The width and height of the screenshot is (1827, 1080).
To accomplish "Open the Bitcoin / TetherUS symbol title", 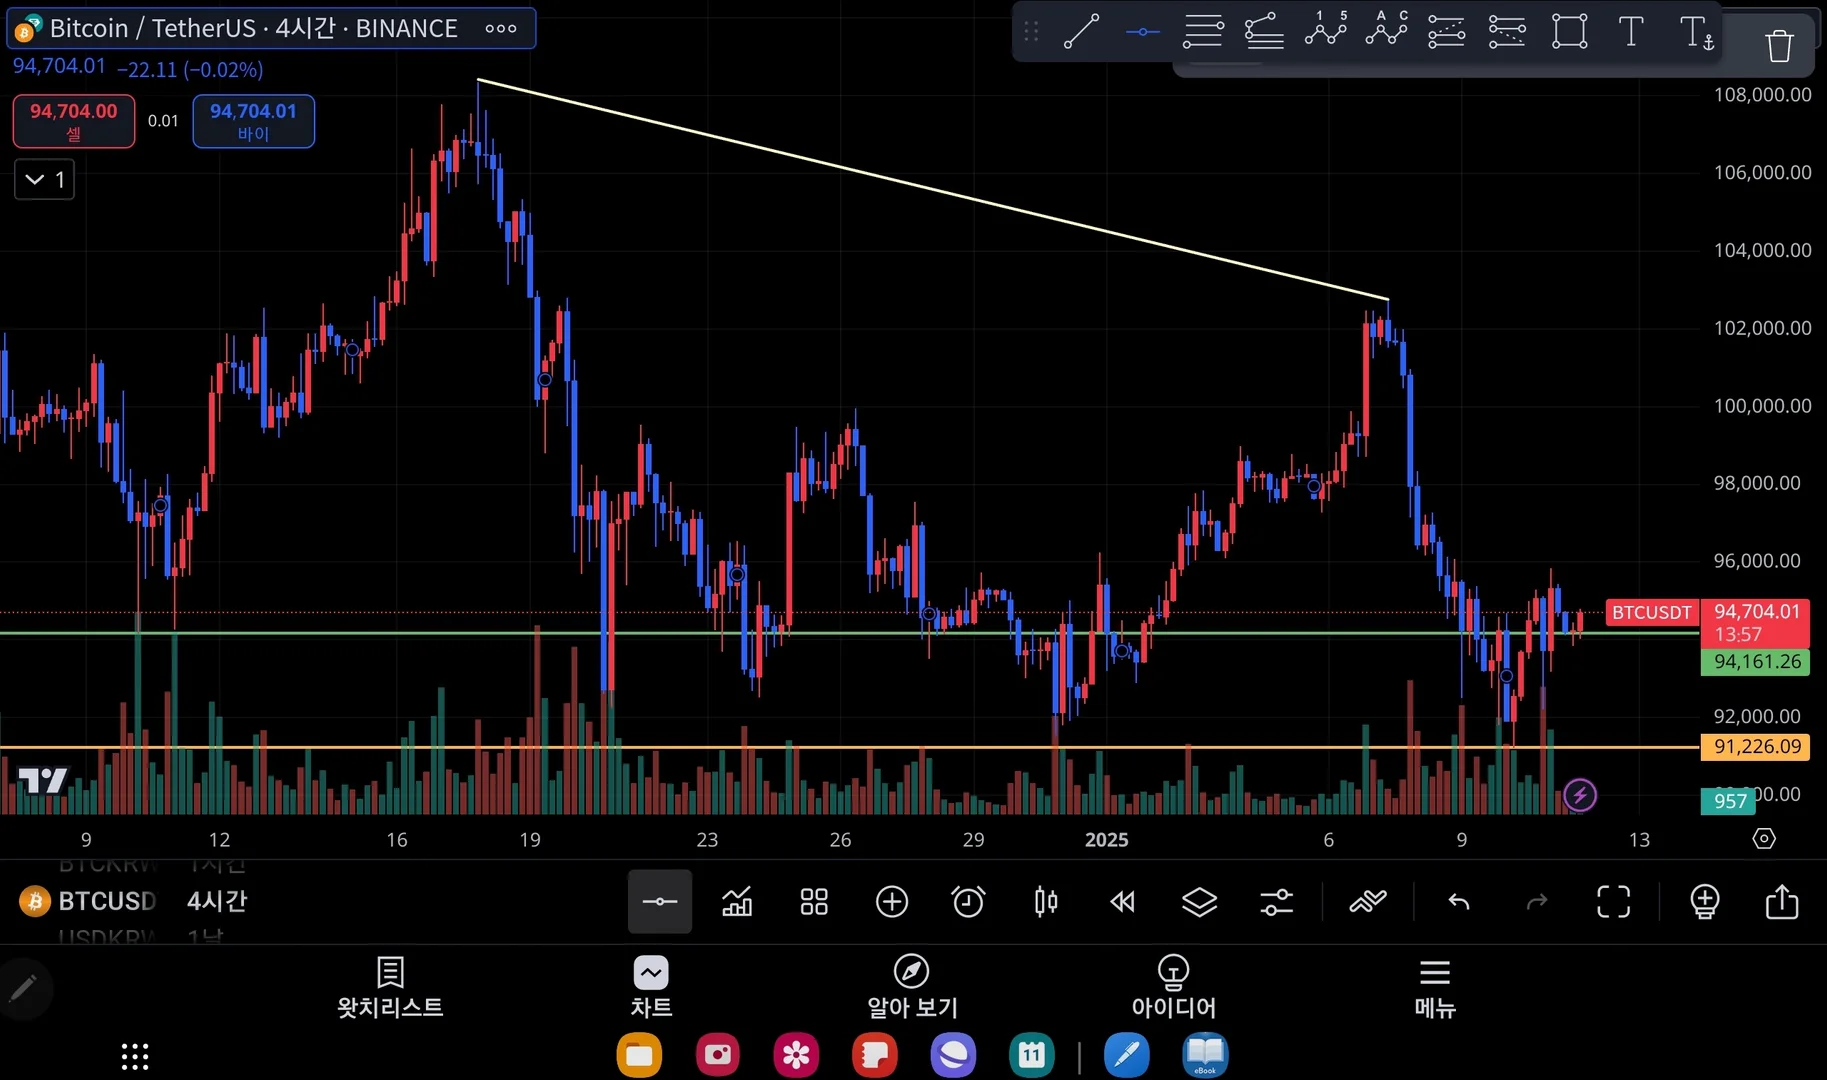I will pyautogui.click(x=254, y=28).
